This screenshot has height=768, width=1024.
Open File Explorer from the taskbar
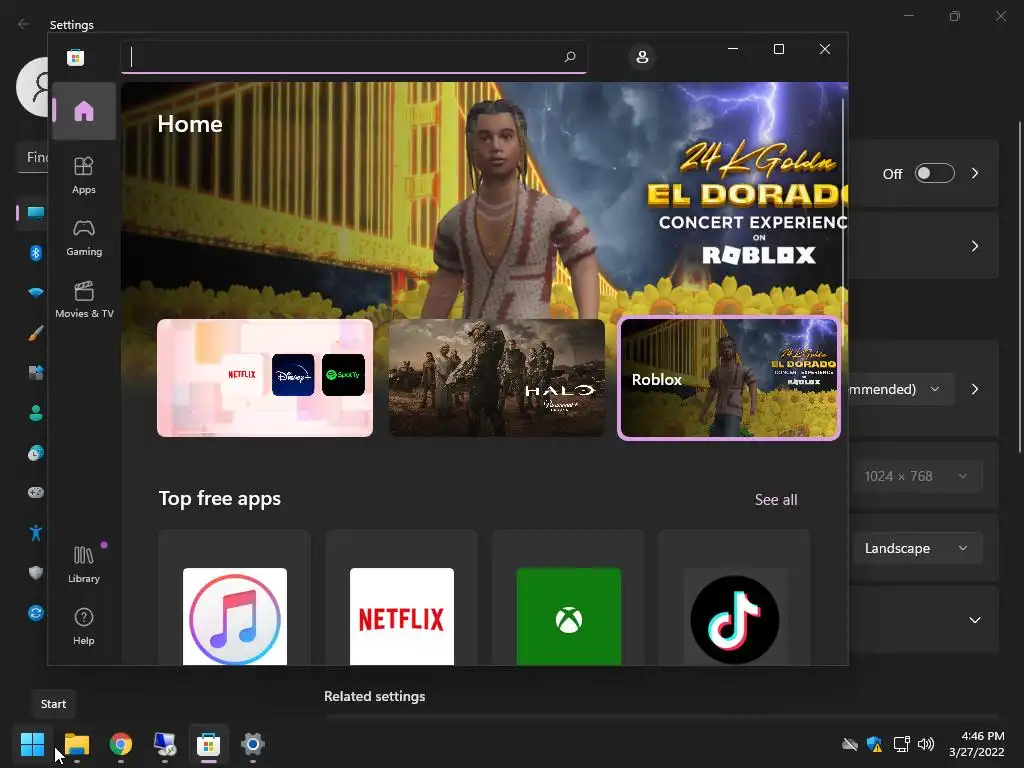point(76,744)
